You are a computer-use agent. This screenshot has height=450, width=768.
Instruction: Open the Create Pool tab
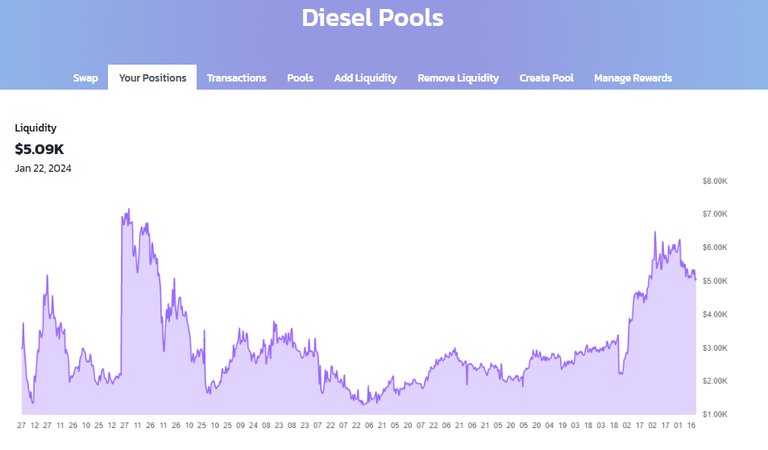pyautogui.click(x=546, y=78)
